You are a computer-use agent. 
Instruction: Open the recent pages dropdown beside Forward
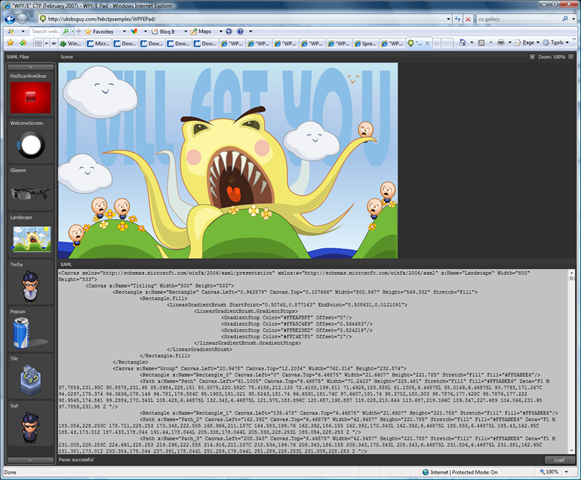(32, 19)
